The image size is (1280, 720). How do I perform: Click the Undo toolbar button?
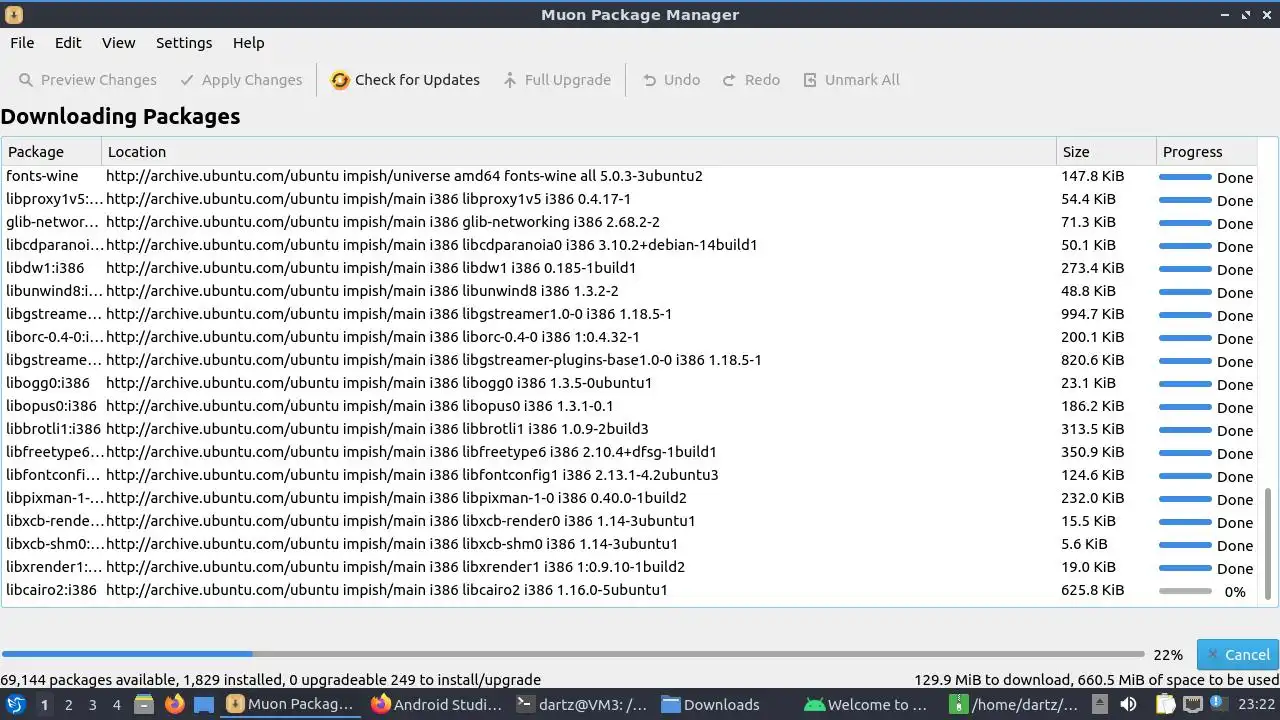point(671,80)
